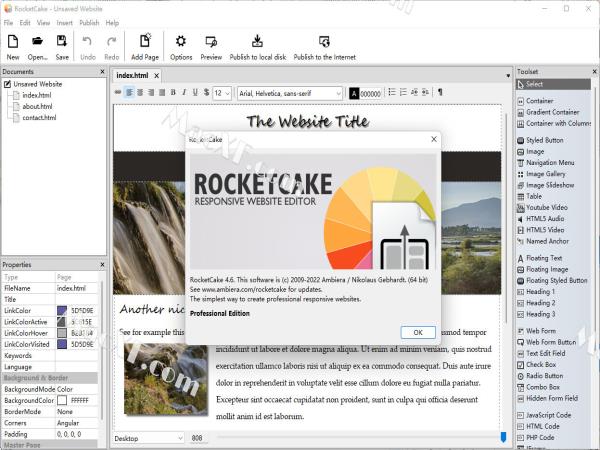The height and width of the screenshot is (450, 600).
Task: Toggle underline formatting
Action: (195, 93)
